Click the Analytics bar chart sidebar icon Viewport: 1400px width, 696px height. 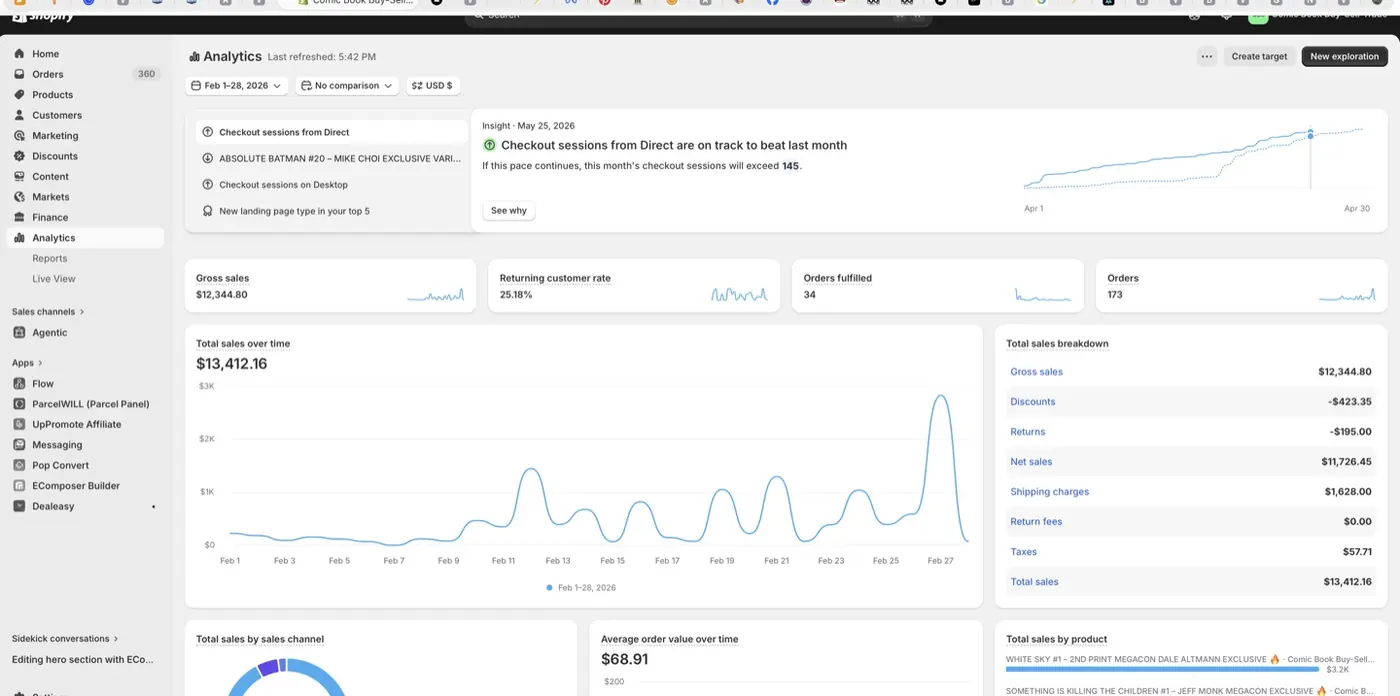[19, 238]
